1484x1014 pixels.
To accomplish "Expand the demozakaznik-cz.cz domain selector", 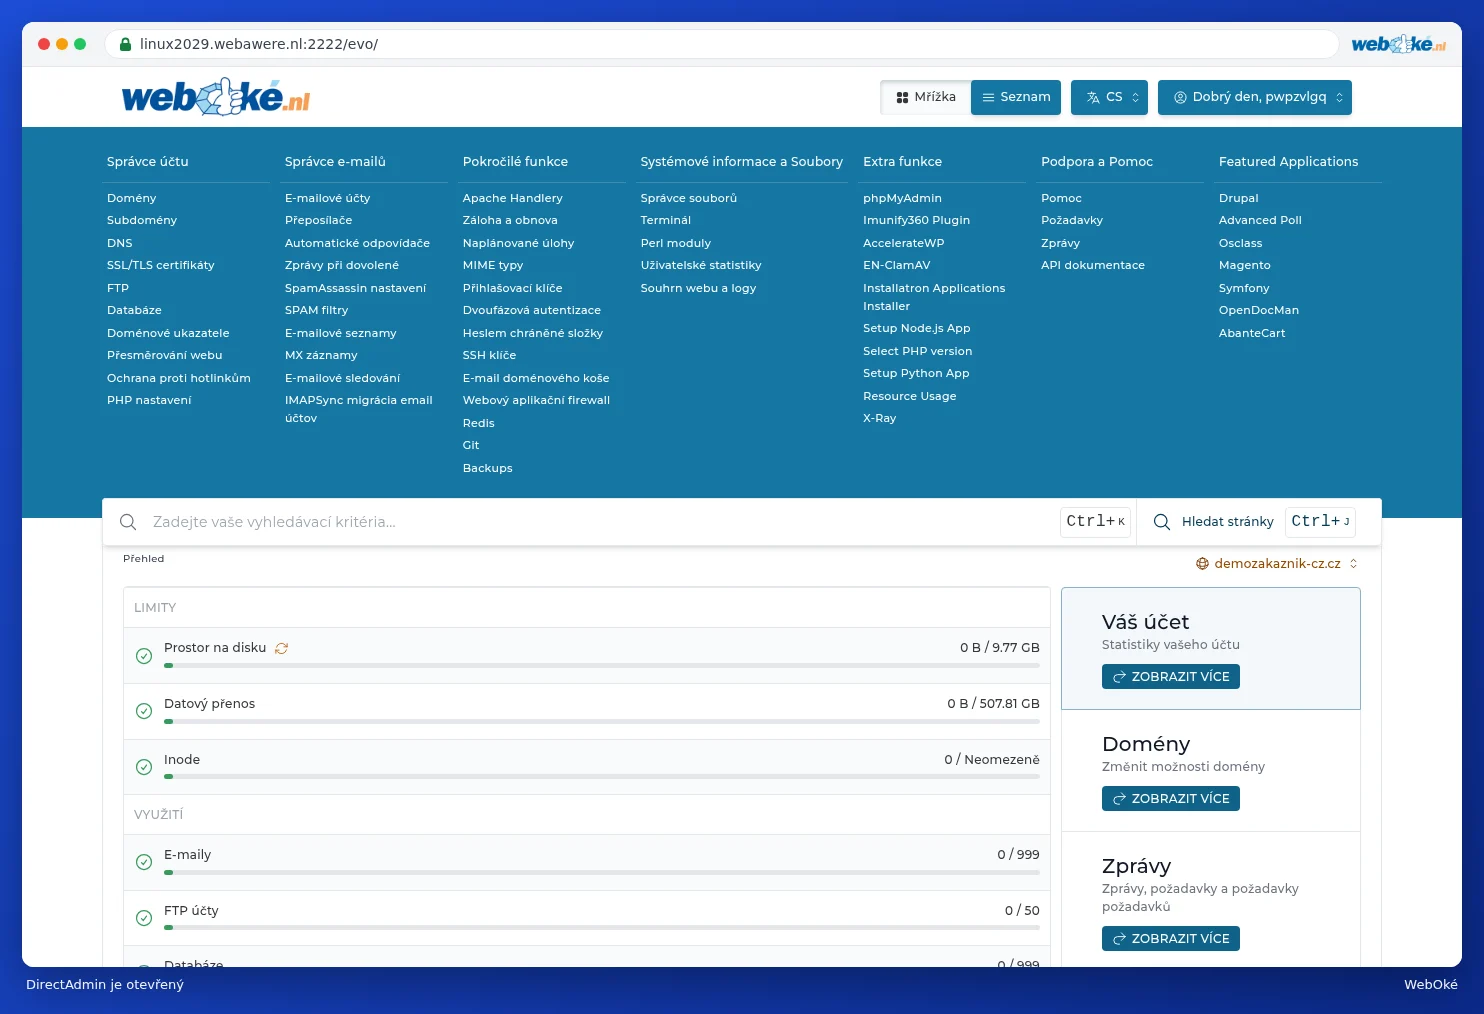I will pyautogui.click(x=1277, y=564).
